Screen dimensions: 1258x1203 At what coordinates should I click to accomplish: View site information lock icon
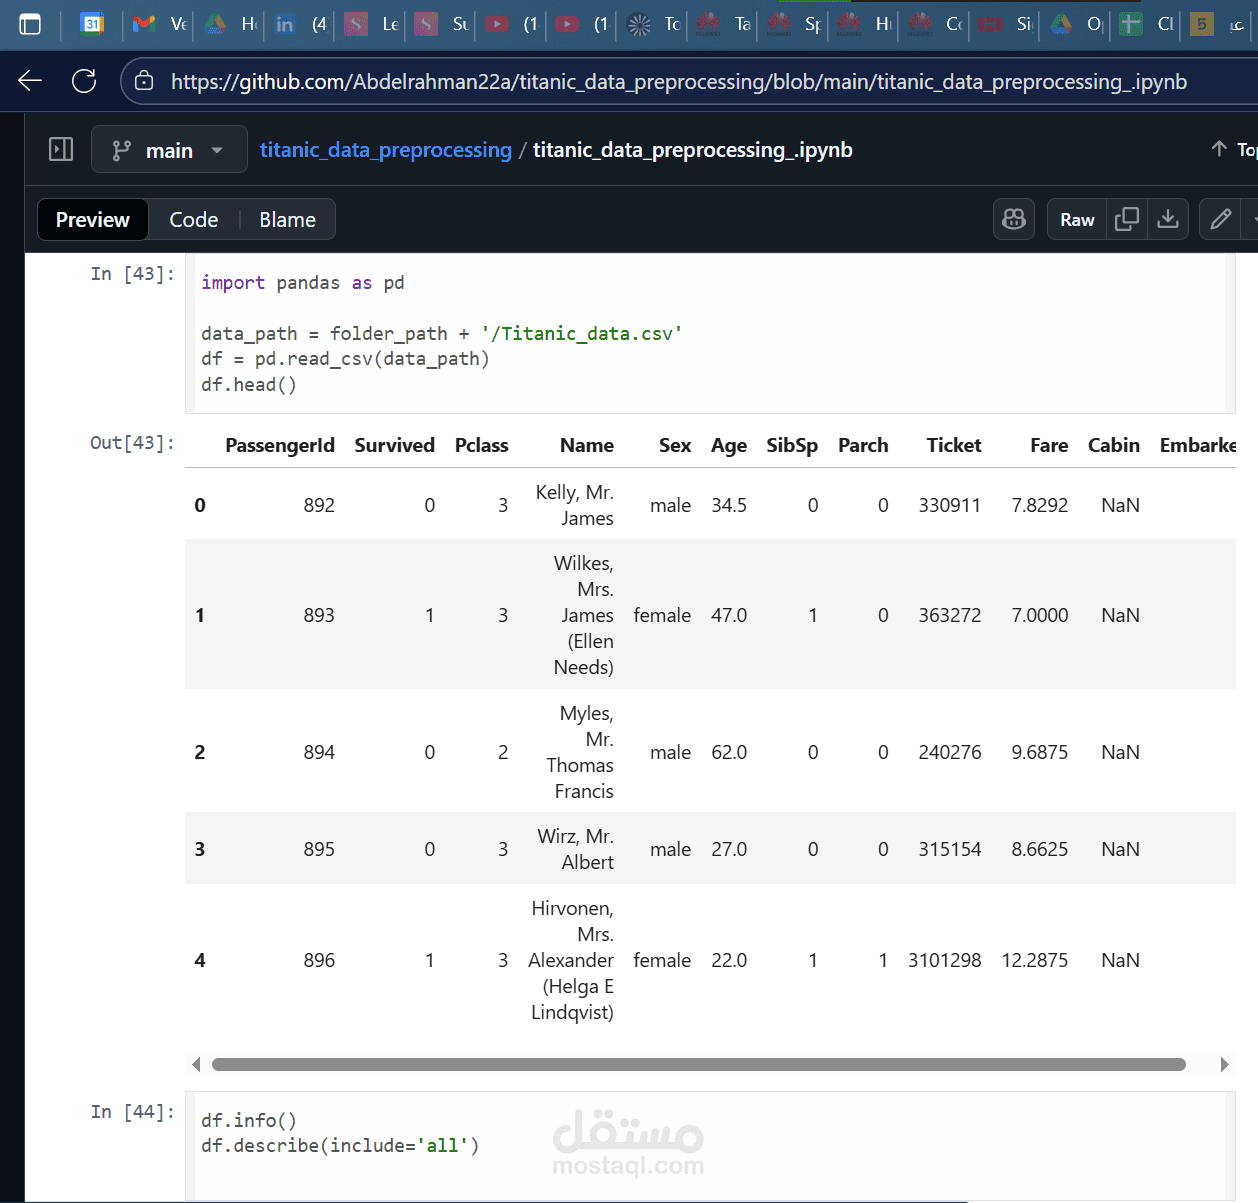coord(144,81)
